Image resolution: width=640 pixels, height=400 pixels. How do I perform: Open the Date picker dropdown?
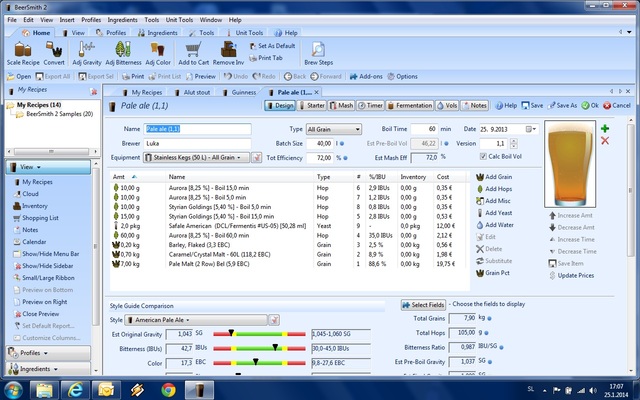click(531, 129)
